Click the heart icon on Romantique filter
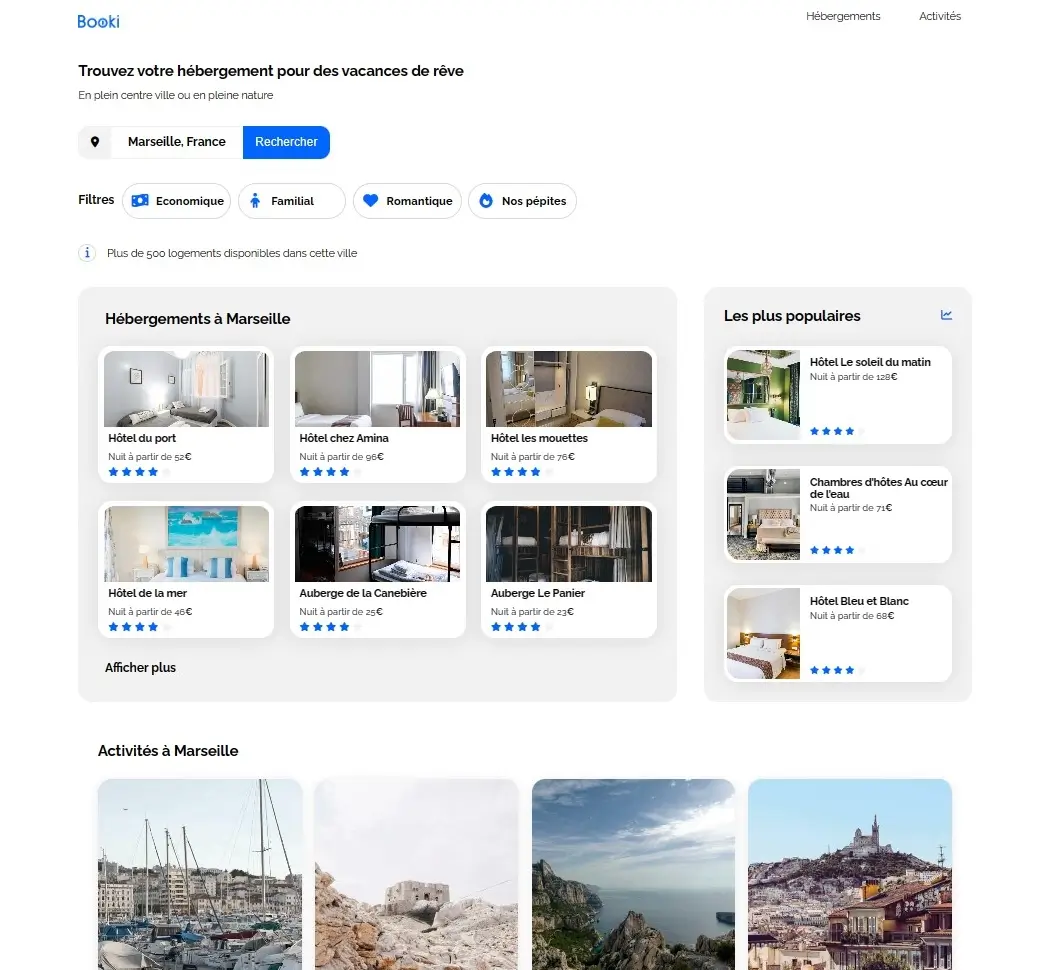Screen dimensions: 1050x970 click(370, 200)
